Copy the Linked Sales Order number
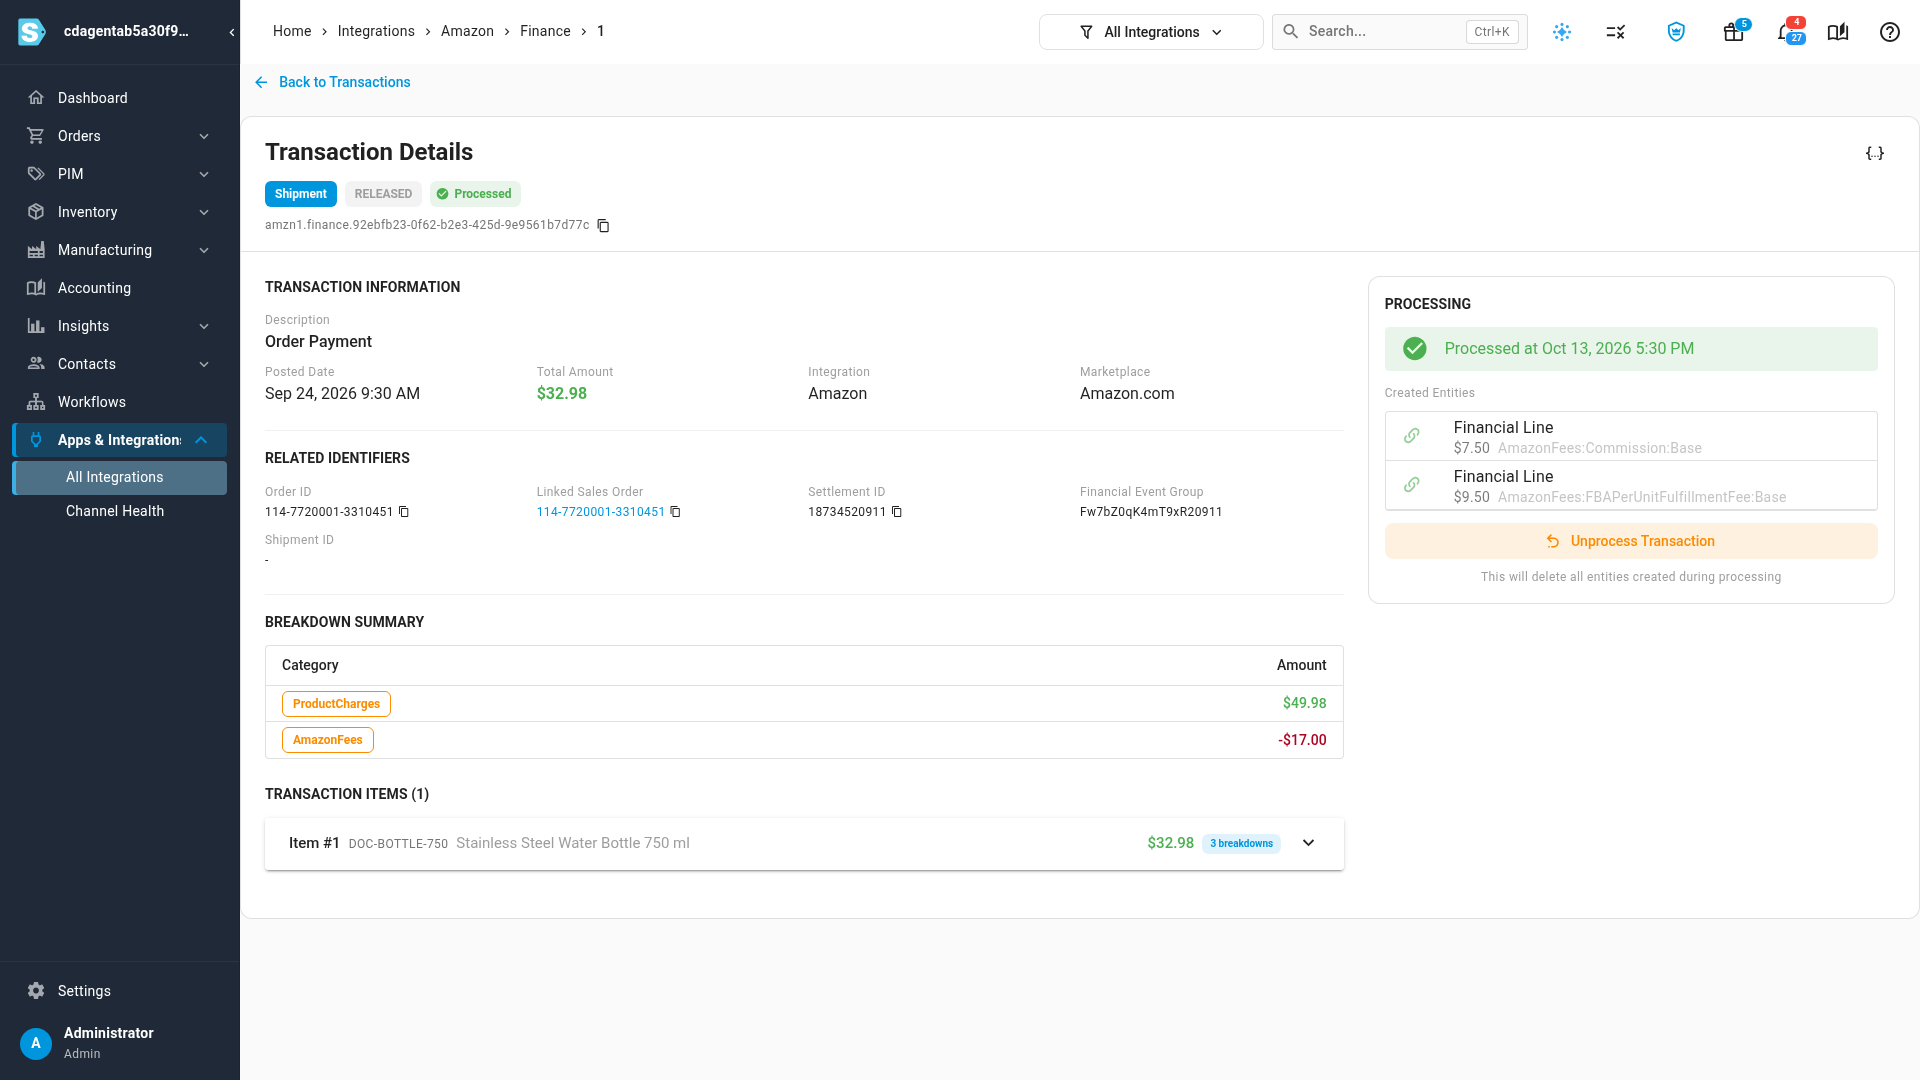 coord(675,512)
